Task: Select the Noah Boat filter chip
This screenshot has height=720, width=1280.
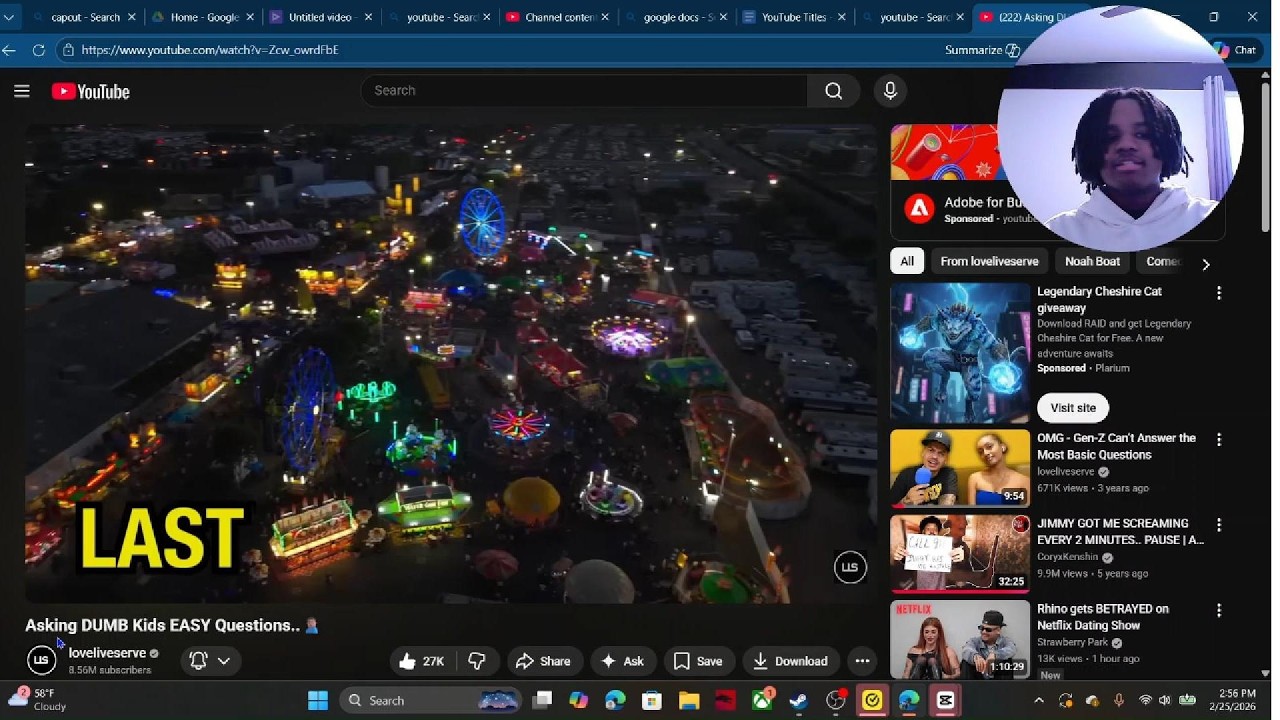Action: [1092, 261]
